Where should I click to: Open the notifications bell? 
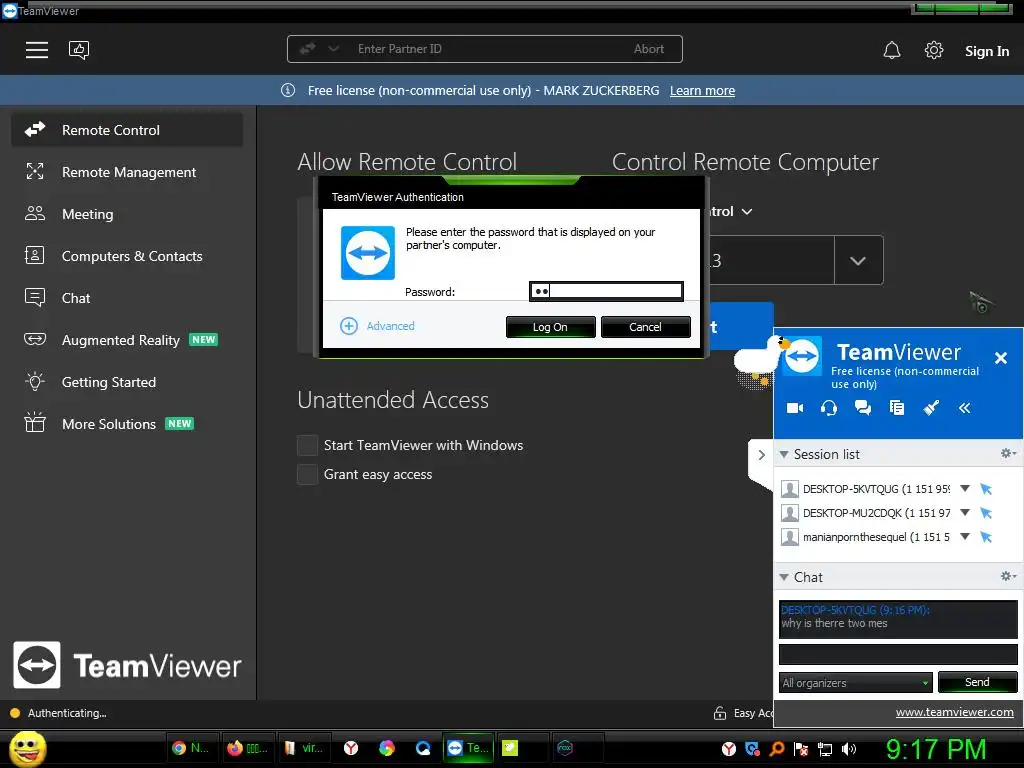(x=891, y=50)
